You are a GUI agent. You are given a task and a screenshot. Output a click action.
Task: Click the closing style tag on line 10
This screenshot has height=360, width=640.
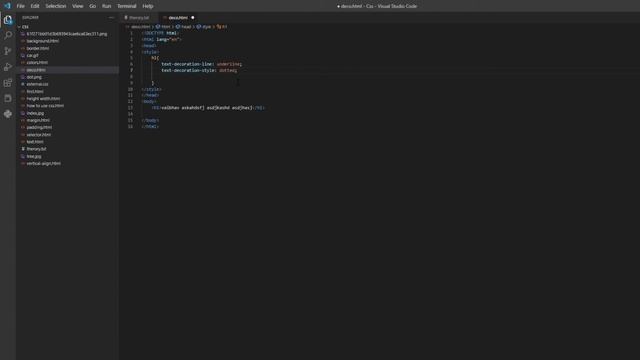click(151, 89)
